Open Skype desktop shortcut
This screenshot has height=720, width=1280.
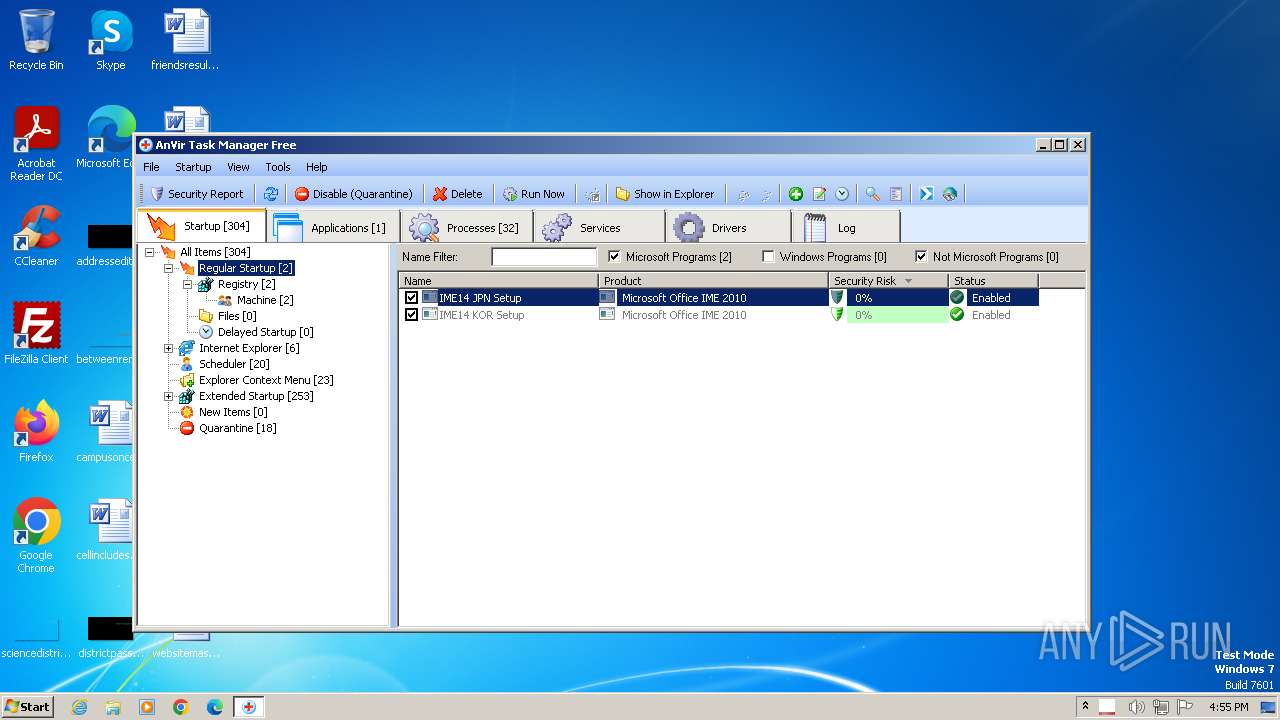(111, 41)
